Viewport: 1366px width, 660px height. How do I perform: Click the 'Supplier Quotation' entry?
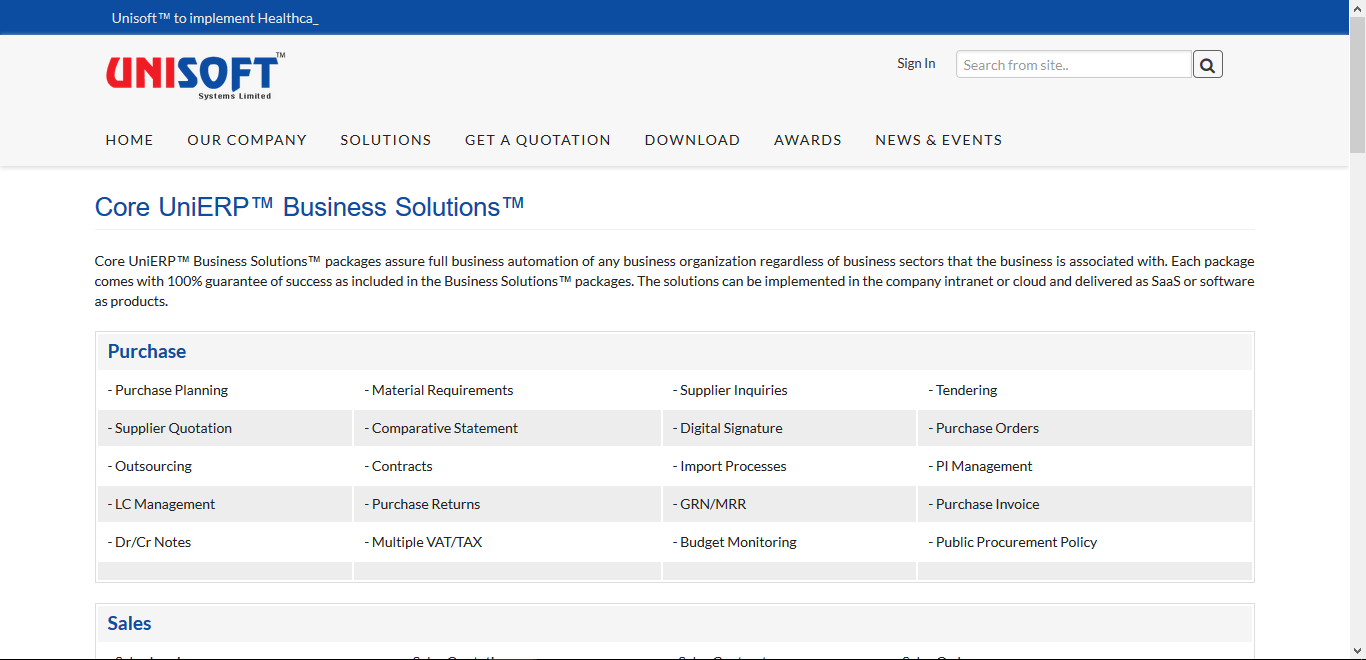[170, 428]
